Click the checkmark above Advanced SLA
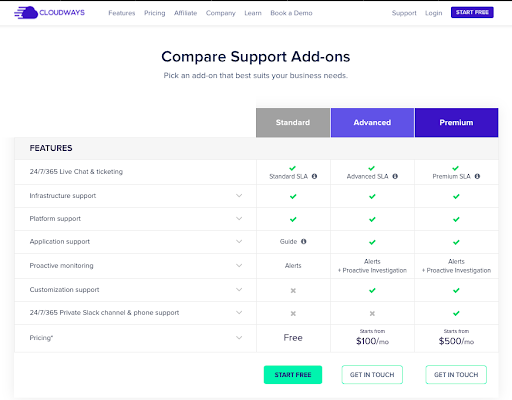The width and height of the screenshot is (512, 400). [x=372, y=168]
